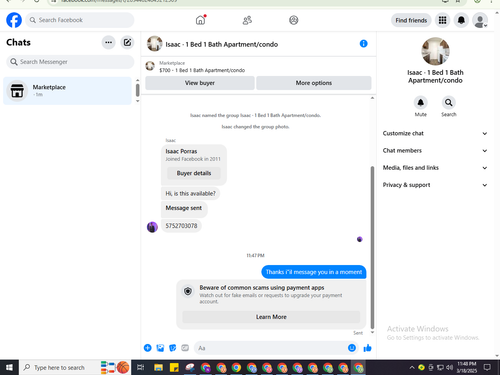Click Buyer details button

194,173
